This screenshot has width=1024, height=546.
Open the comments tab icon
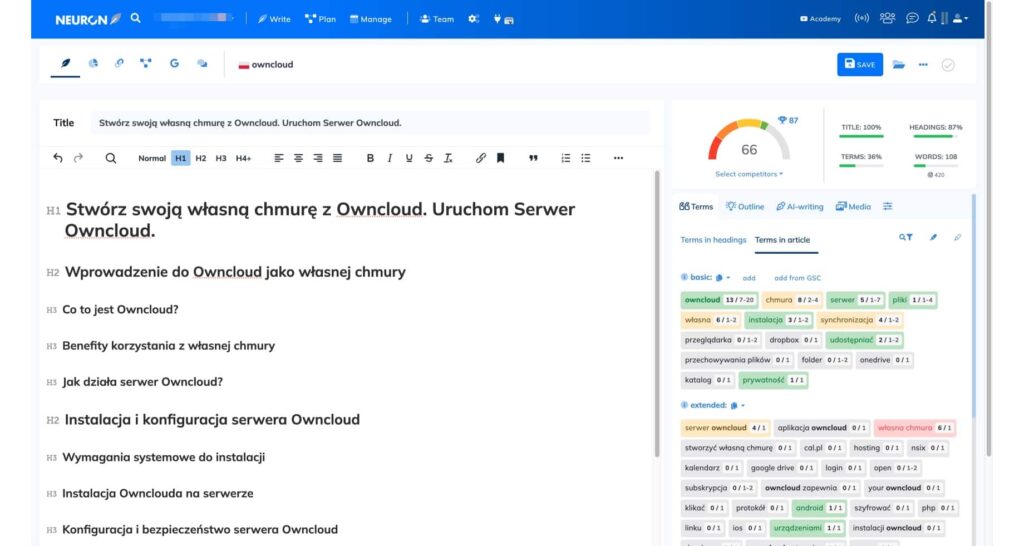pyautogui.click(x=202, y=63)
